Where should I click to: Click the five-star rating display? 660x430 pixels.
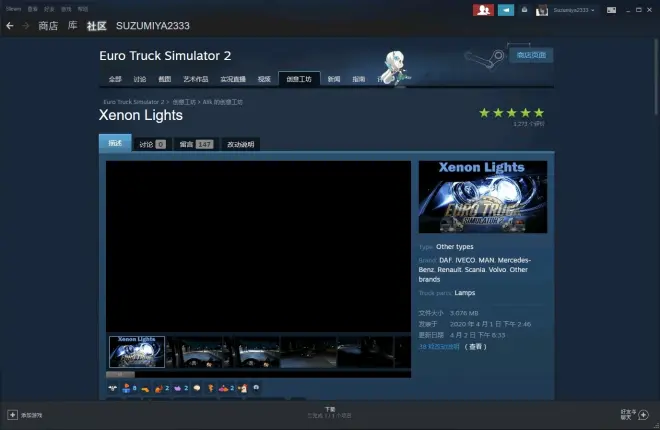512,113
